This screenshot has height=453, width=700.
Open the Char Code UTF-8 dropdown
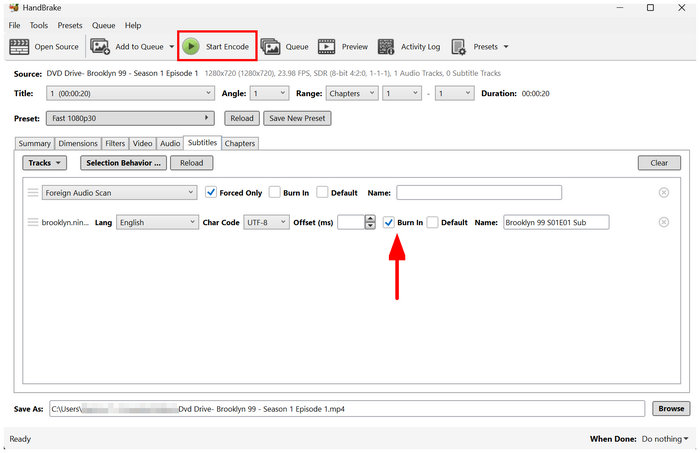[266, 222]
